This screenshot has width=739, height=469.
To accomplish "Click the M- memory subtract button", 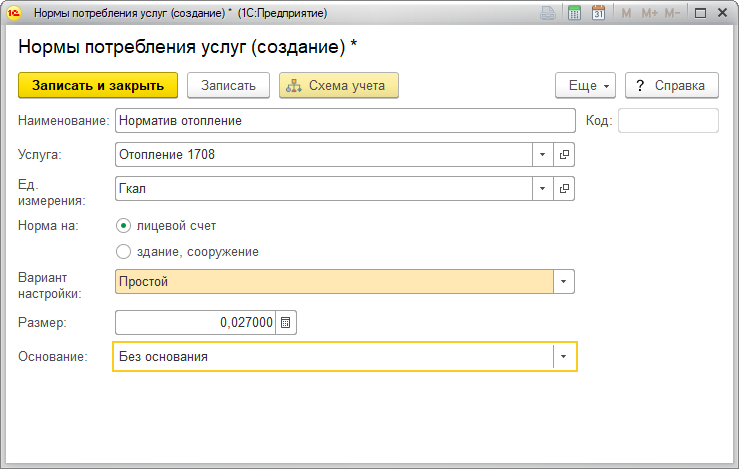I will click(673, 14).
